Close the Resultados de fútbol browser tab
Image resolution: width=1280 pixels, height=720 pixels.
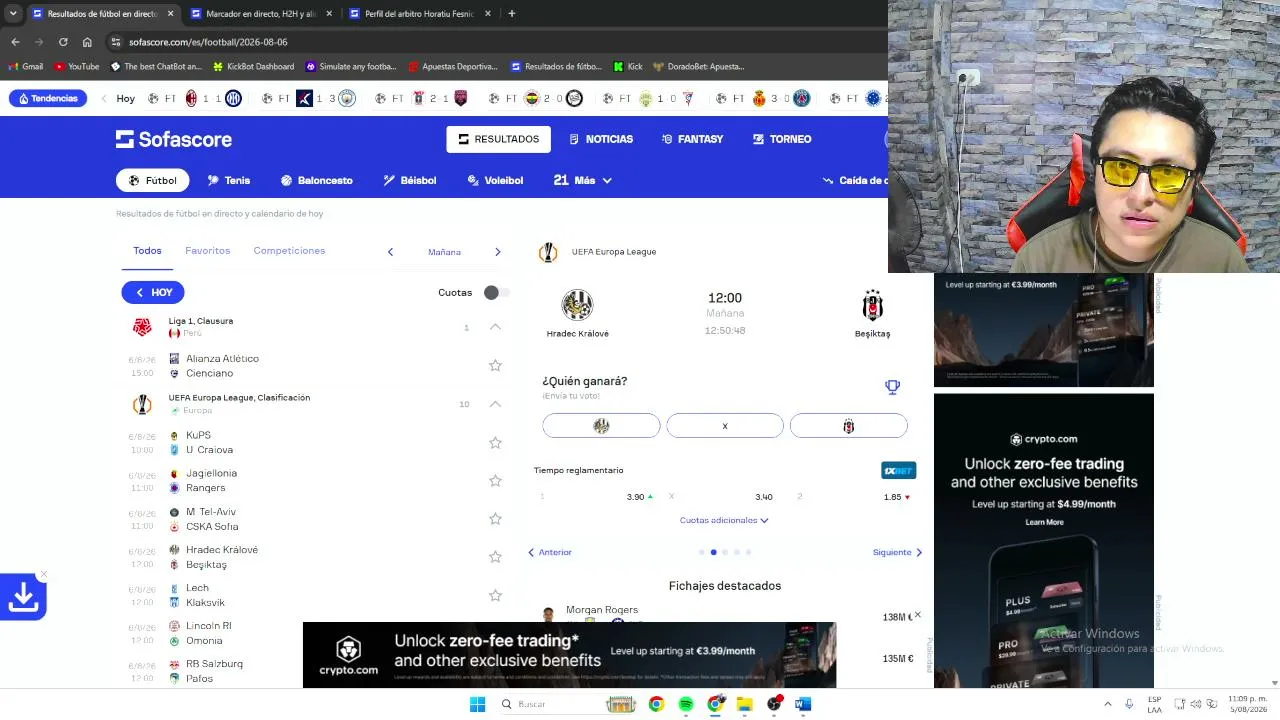(170, 14)
